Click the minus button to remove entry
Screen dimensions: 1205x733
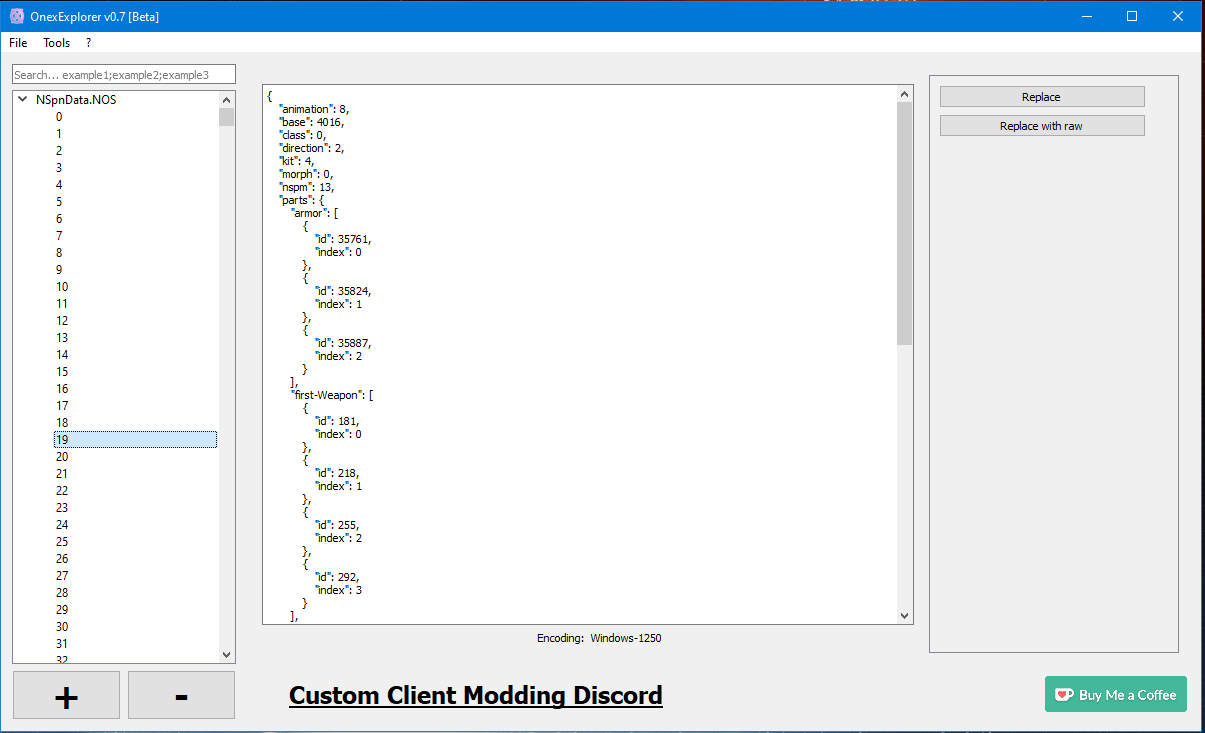tap(181, 695)
